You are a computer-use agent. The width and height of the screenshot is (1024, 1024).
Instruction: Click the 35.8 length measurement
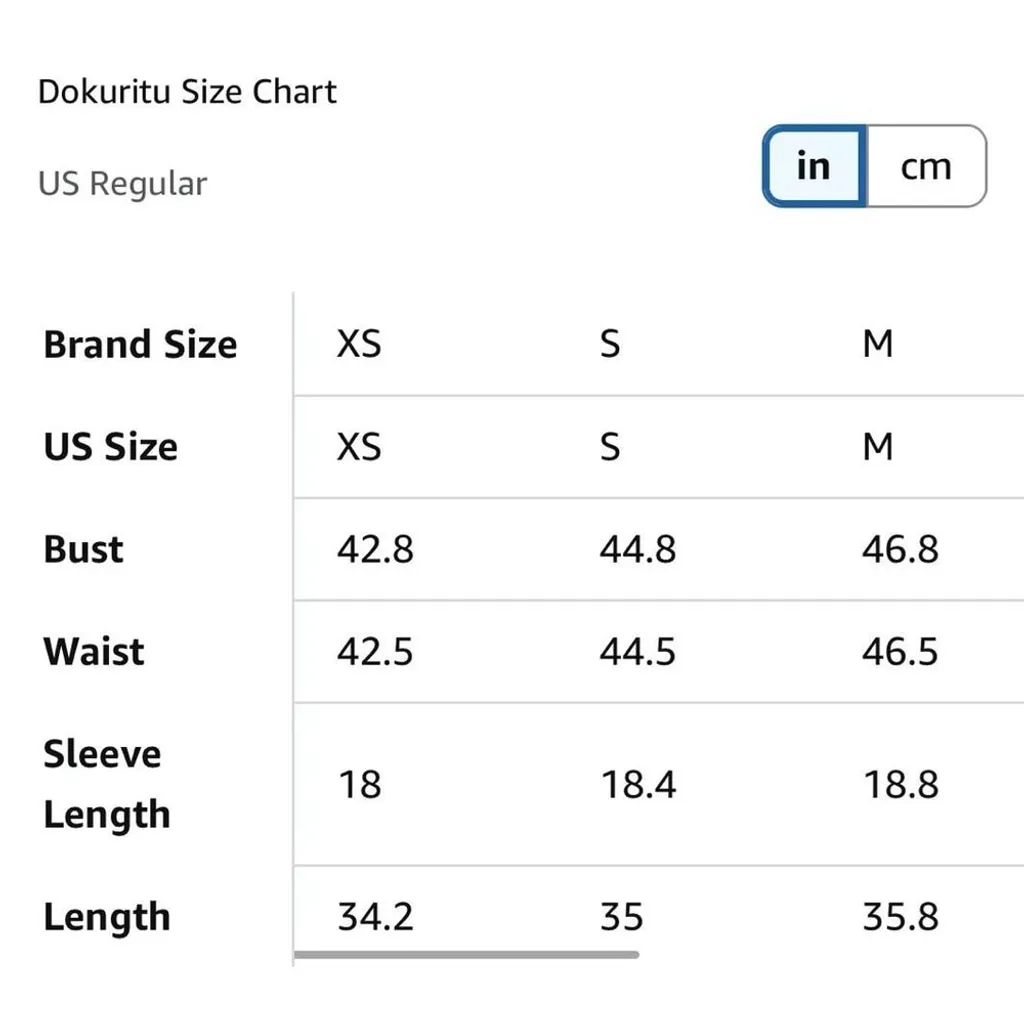900,917
